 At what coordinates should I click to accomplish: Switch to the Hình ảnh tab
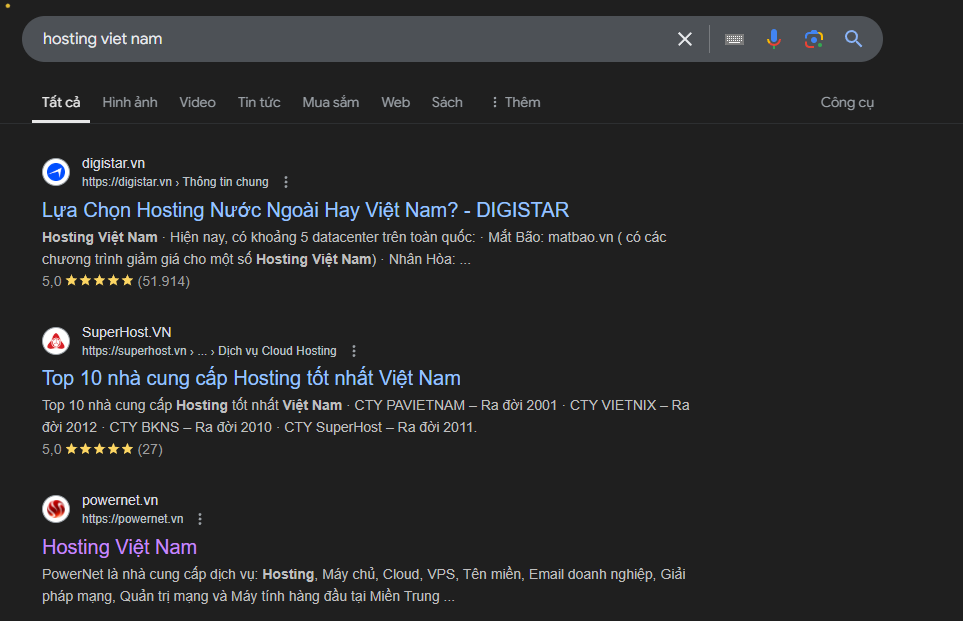[x=130, y=102]
